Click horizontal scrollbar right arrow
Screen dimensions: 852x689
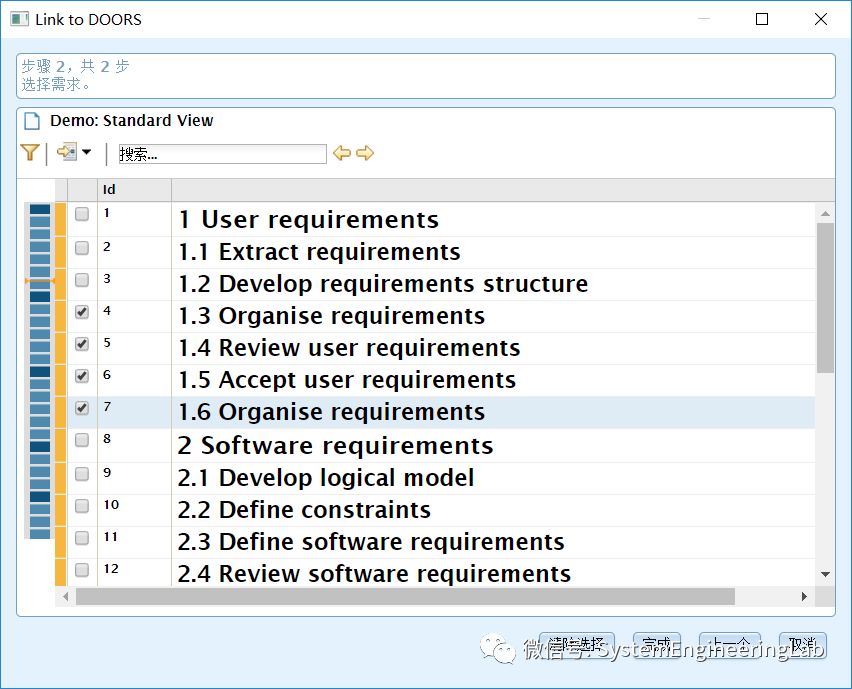click(x=804, y=597)
